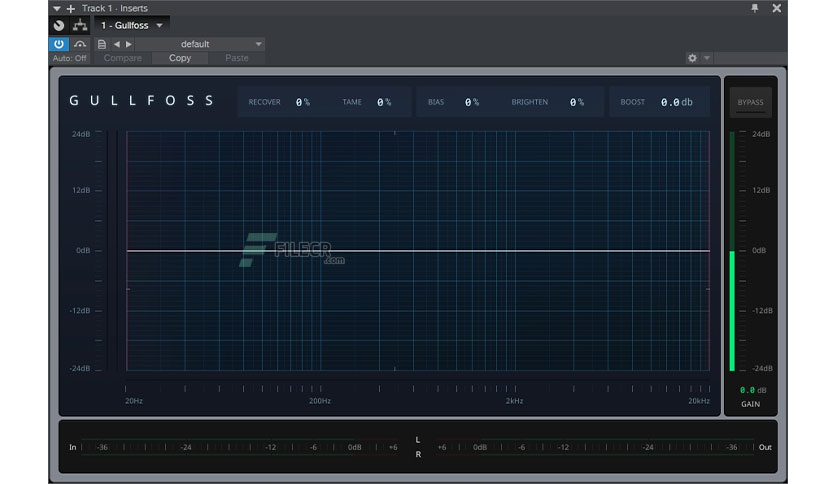
Task: Go to the previous preset arrow
Action: click(116, 44)
